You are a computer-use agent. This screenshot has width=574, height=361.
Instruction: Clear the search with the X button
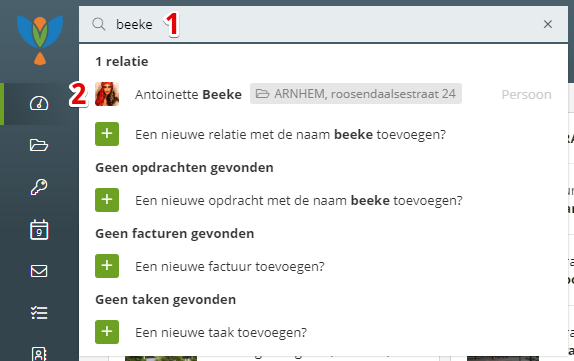(x=548, y=24)
